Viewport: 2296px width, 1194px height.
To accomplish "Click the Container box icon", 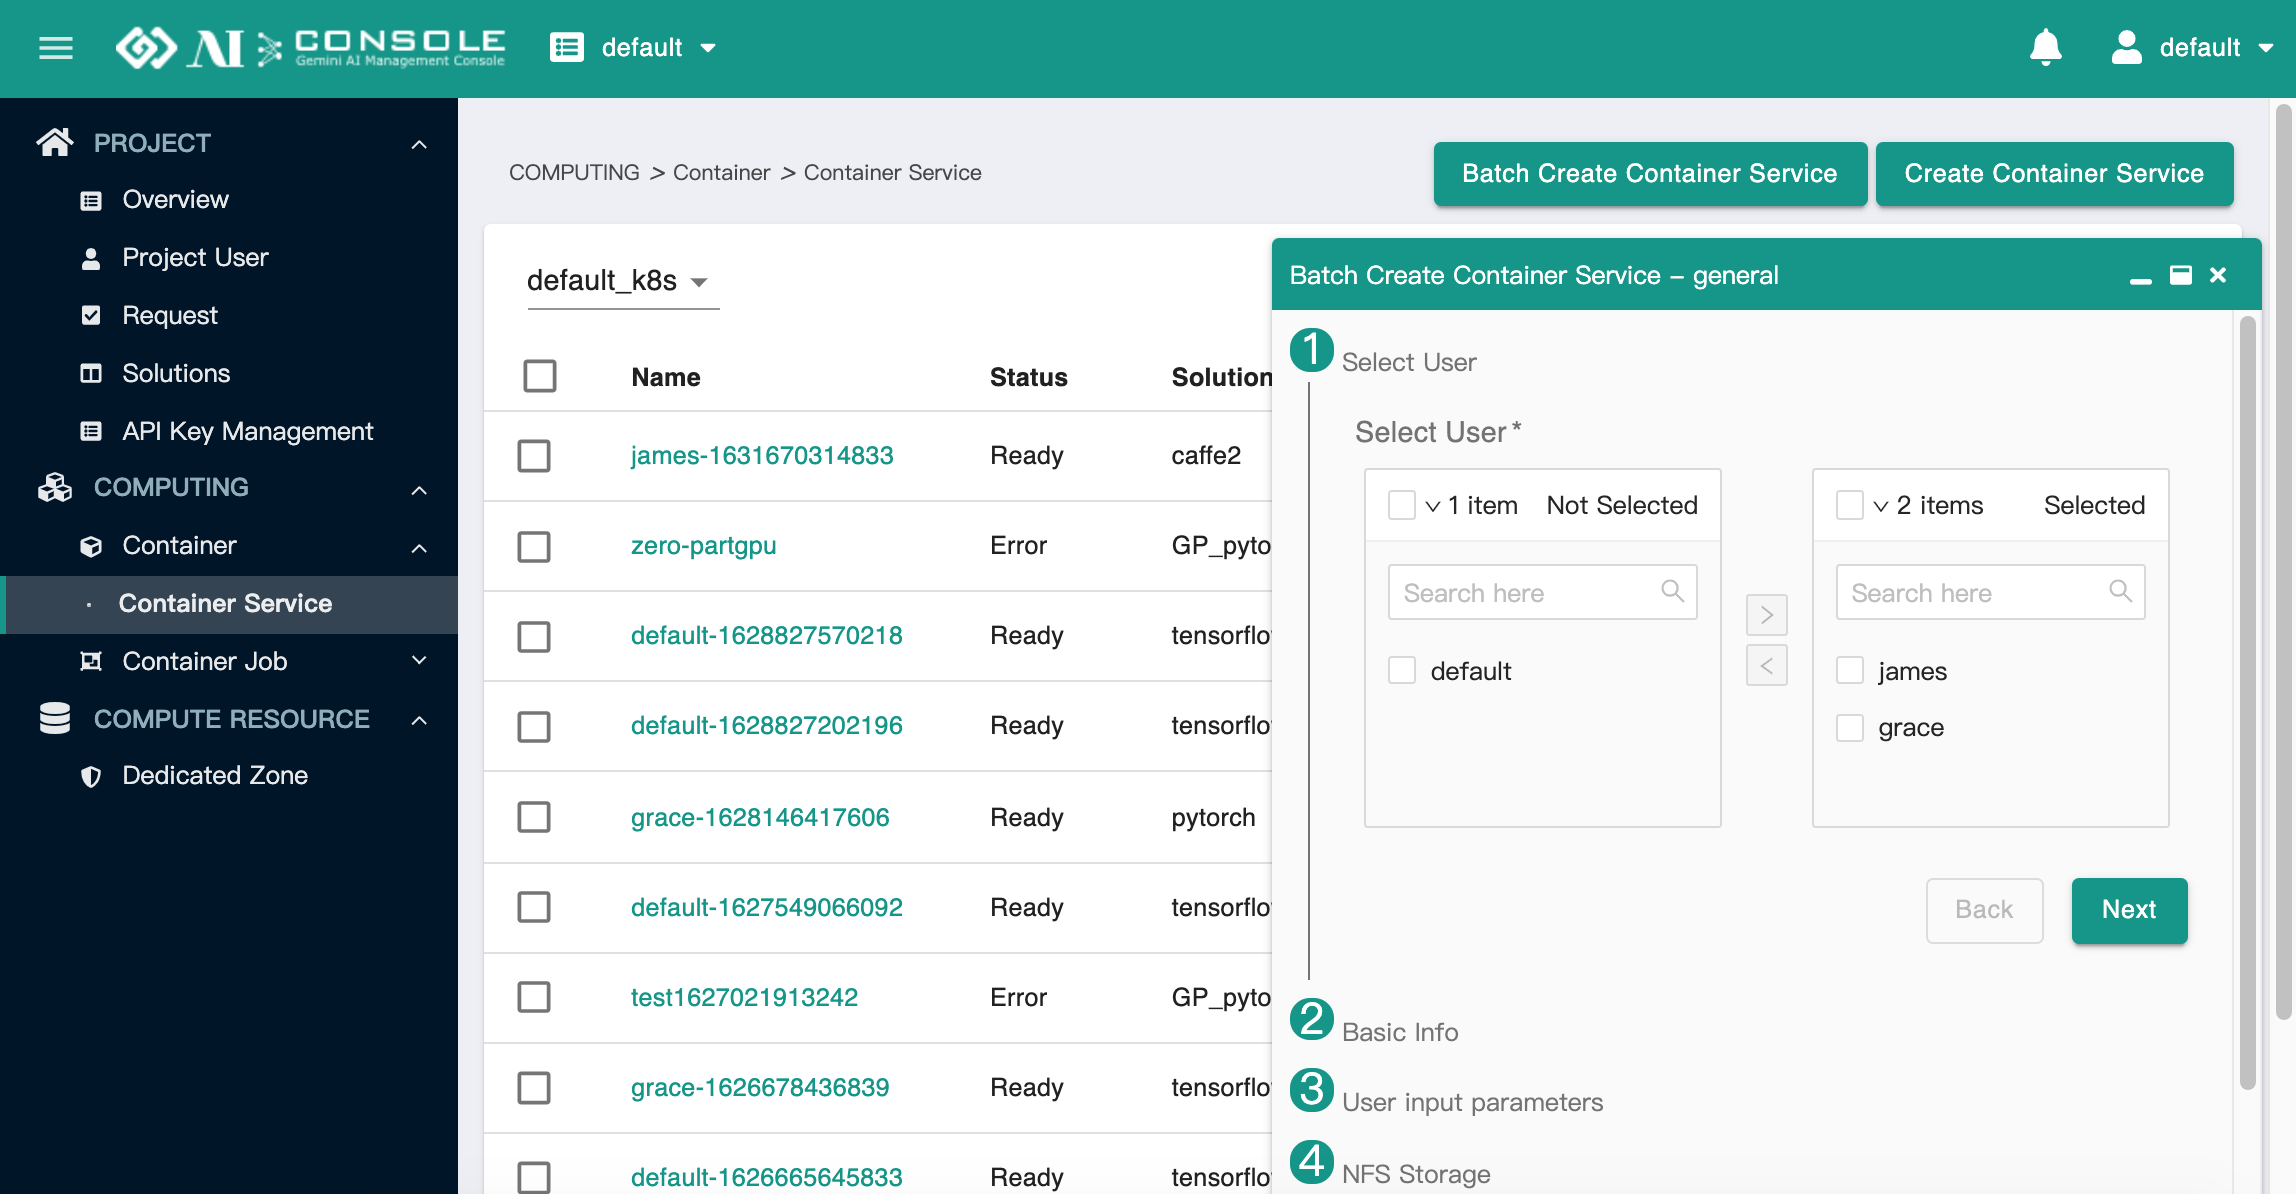I will click(x=91, y=546).
